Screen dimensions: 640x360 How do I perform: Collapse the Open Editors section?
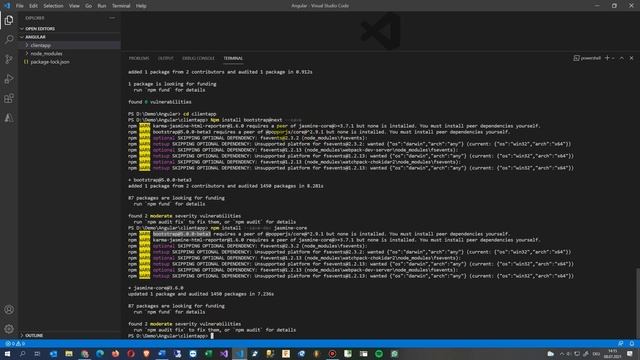[x=70, y=29]
